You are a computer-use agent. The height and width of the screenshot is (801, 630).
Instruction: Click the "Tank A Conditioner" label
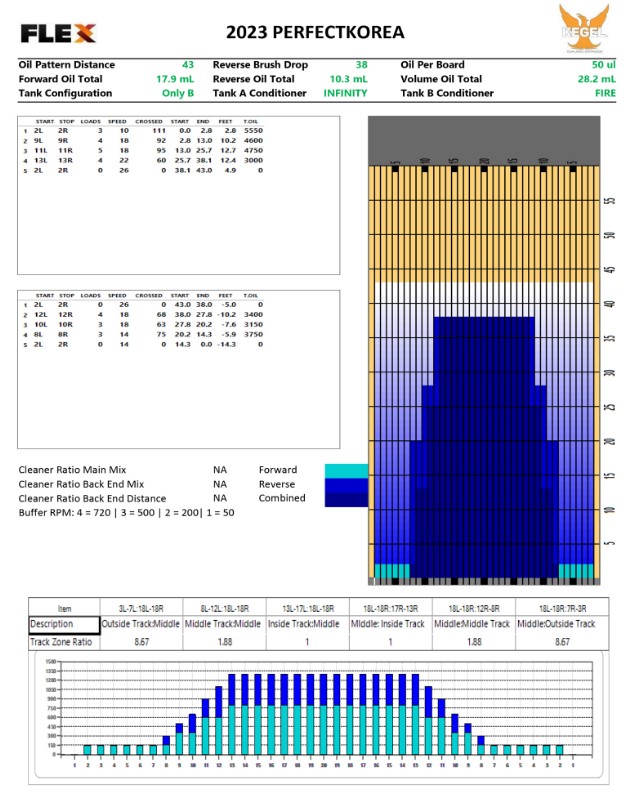click(260, 93)
